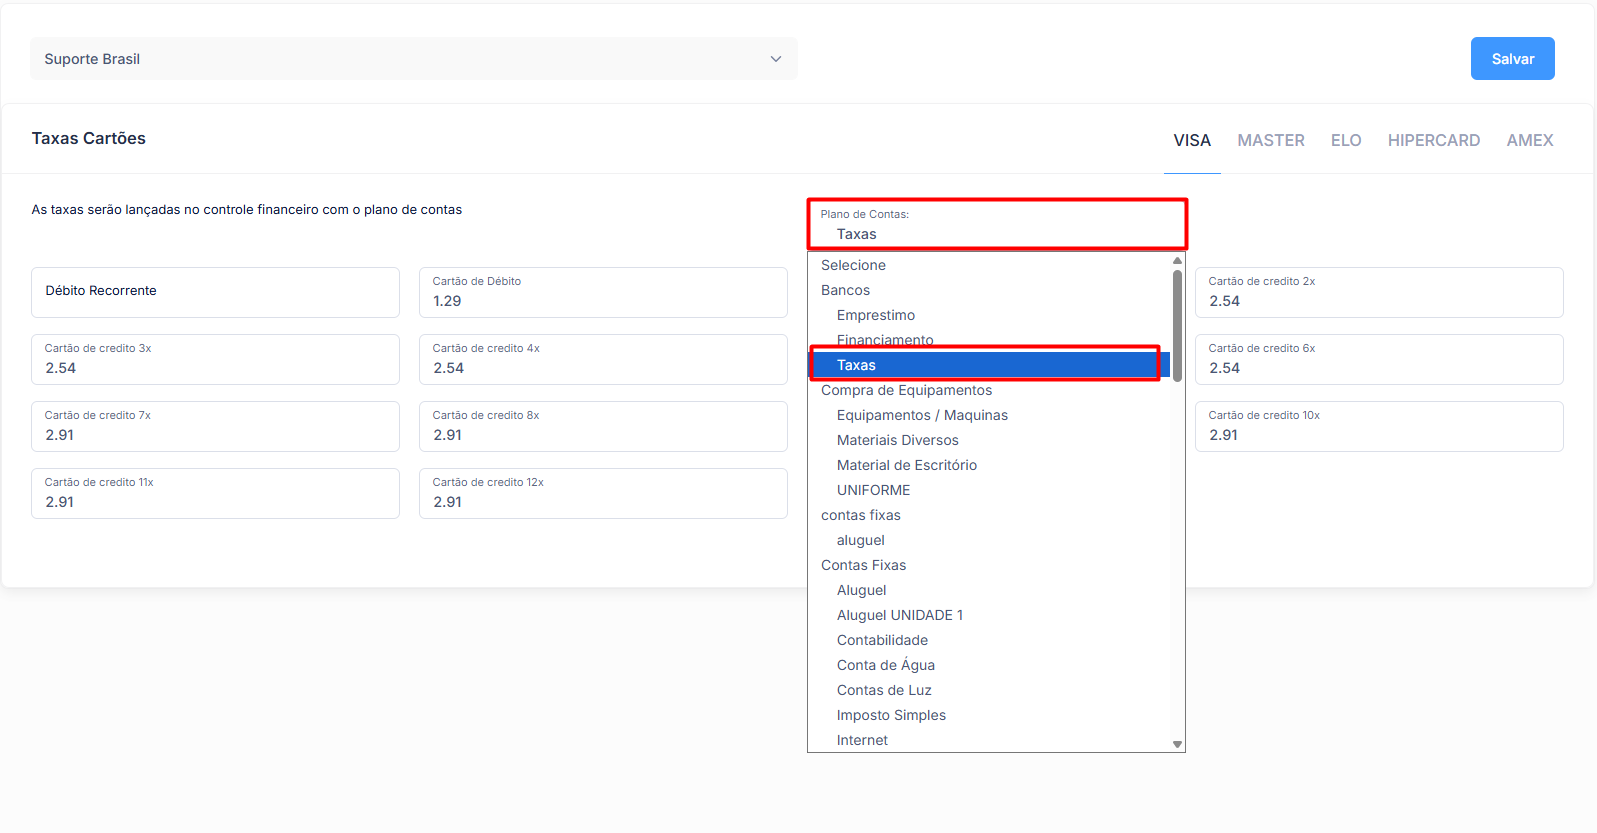Select Emprestimo in the dropdown list
The height and width of the screenshot is (833, 1597).
coord(989,315)
